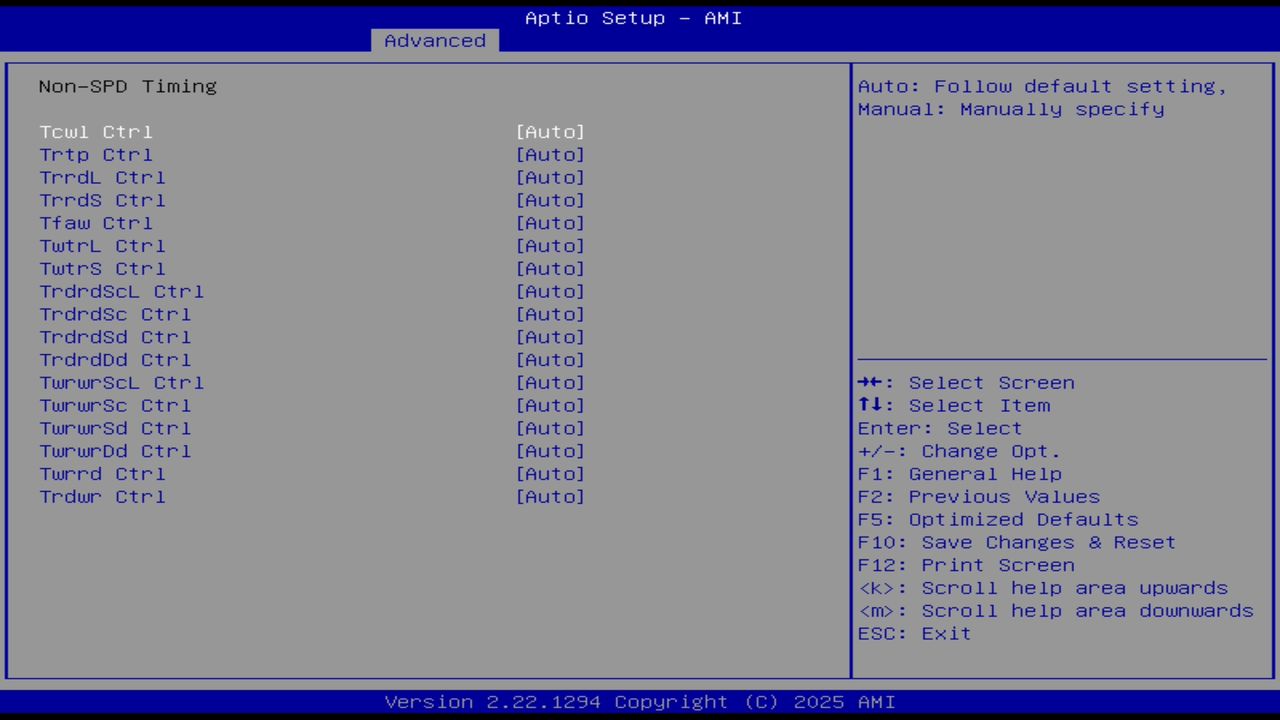Change the Twrrd Ctrl value

pyautogui.click(x=550, y=473)
